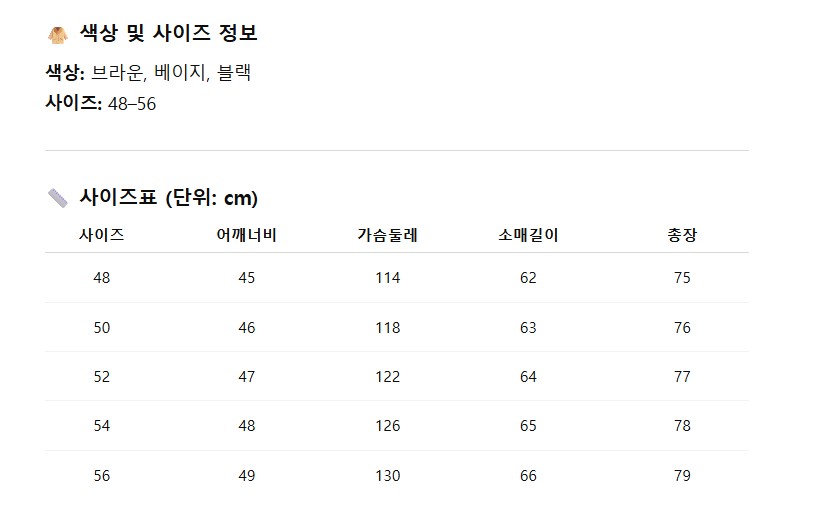This screenshot has width=813, height=525.
Task: Click the 색상 및 사이즈 정보 heading
Action: pos(168,34)
